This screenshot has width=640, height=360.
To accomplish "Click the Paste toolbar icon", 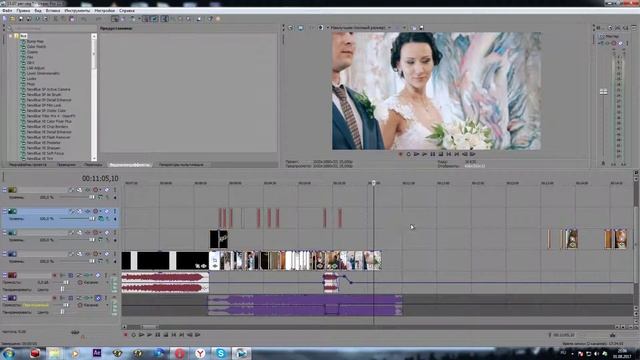I will coord(72,19).
